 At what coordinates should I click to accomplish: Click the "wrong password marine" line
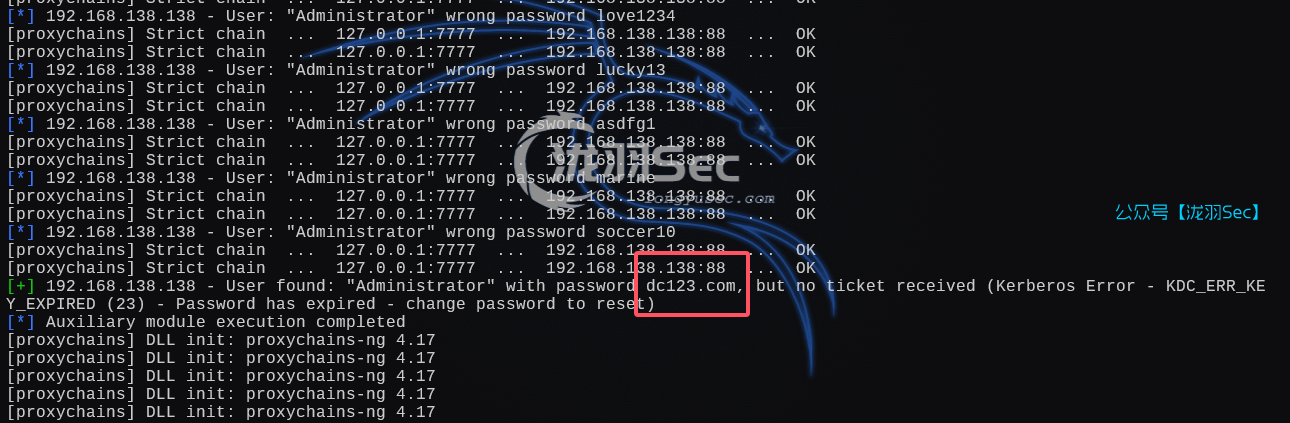point(331,178)
